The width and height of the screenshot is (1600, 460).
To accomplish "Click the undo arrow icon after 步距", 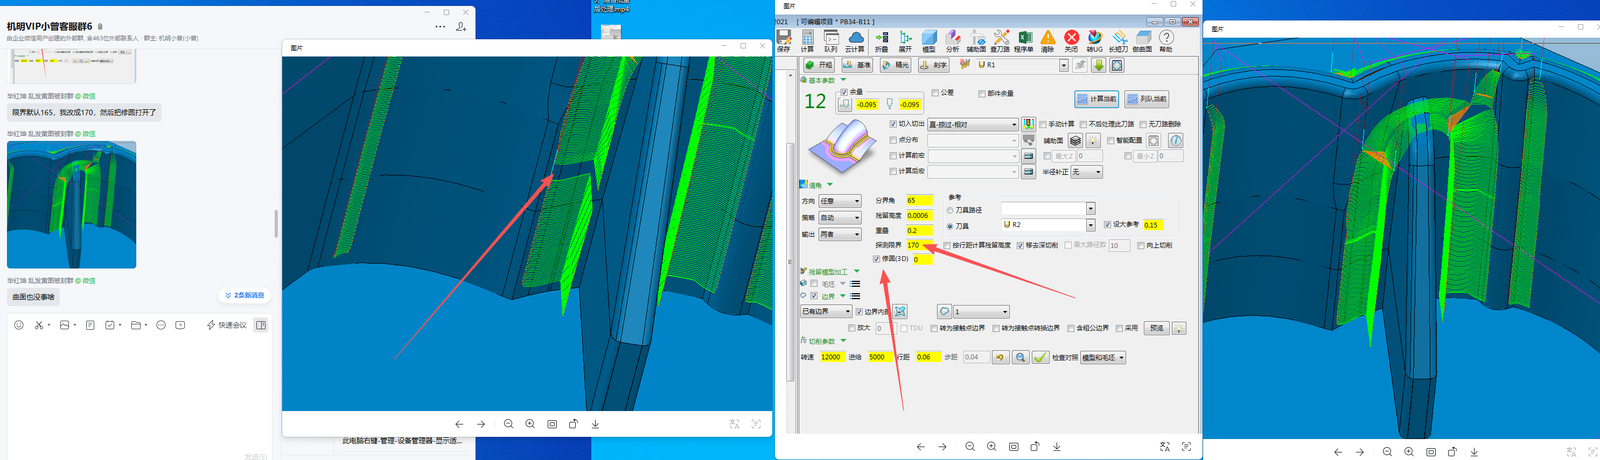I will click(1000, 357).
